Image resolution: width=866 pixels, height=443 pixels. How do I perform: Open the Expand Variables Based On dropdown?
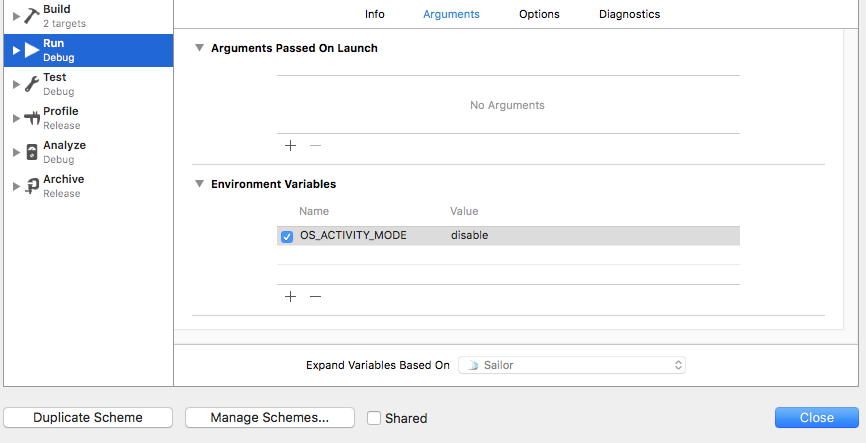[572, 365]
